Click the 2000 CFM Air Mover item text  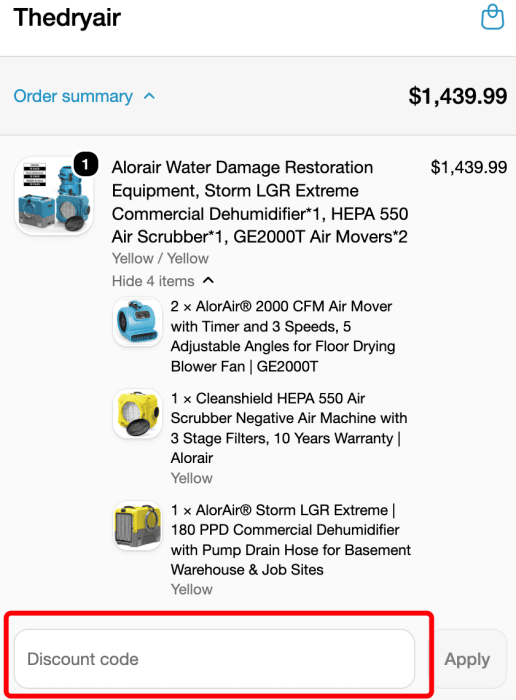[x=283, y=336]
